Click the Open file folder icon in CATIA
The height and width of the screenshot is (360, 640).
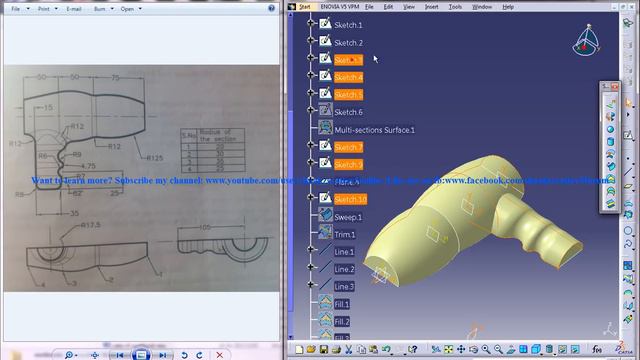[x=311, y=349]
